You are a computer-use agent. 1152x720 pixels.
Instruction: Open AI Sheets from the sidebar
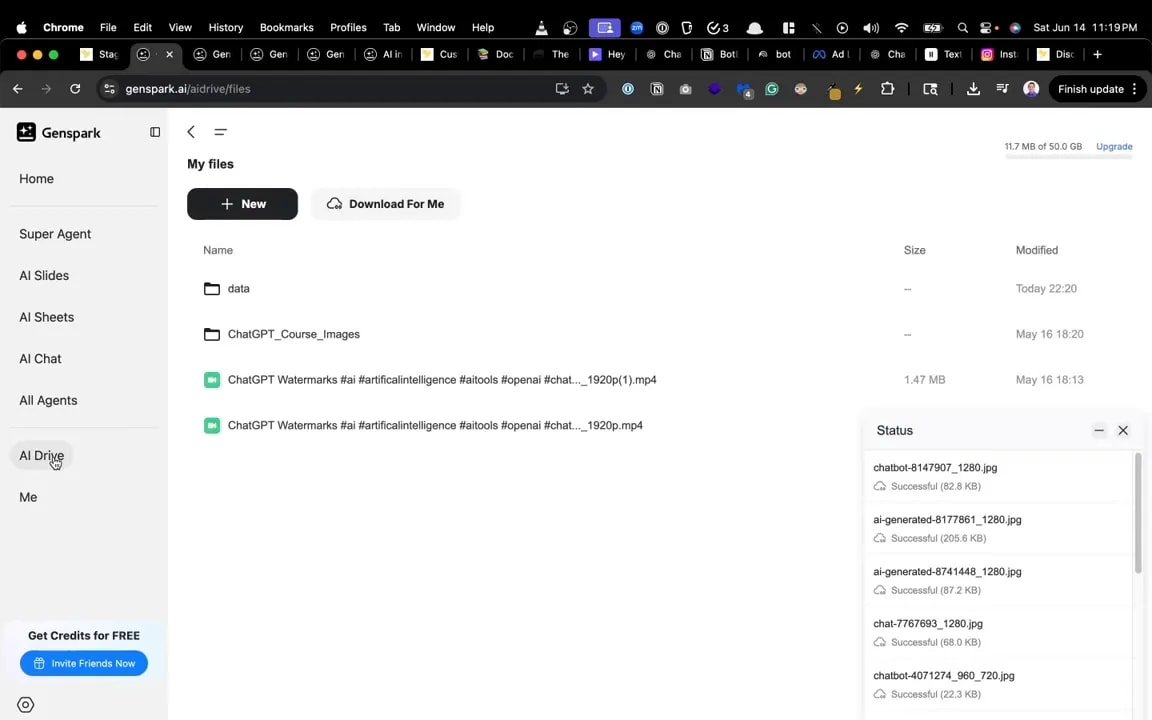tap(46, 317)
